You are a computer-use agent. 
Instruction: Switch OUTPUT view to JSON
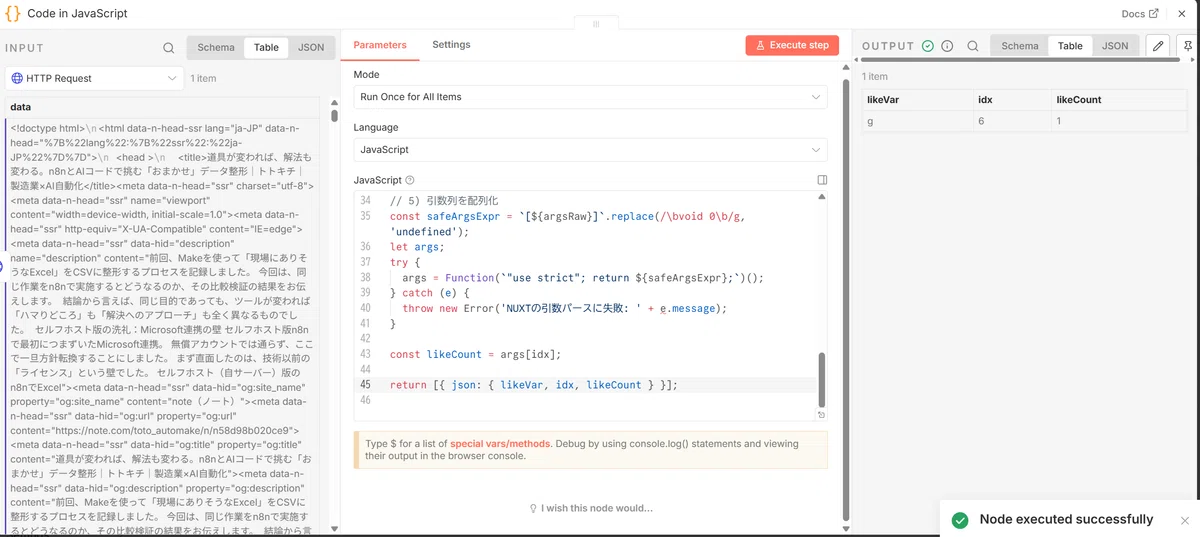point(1115,46)
